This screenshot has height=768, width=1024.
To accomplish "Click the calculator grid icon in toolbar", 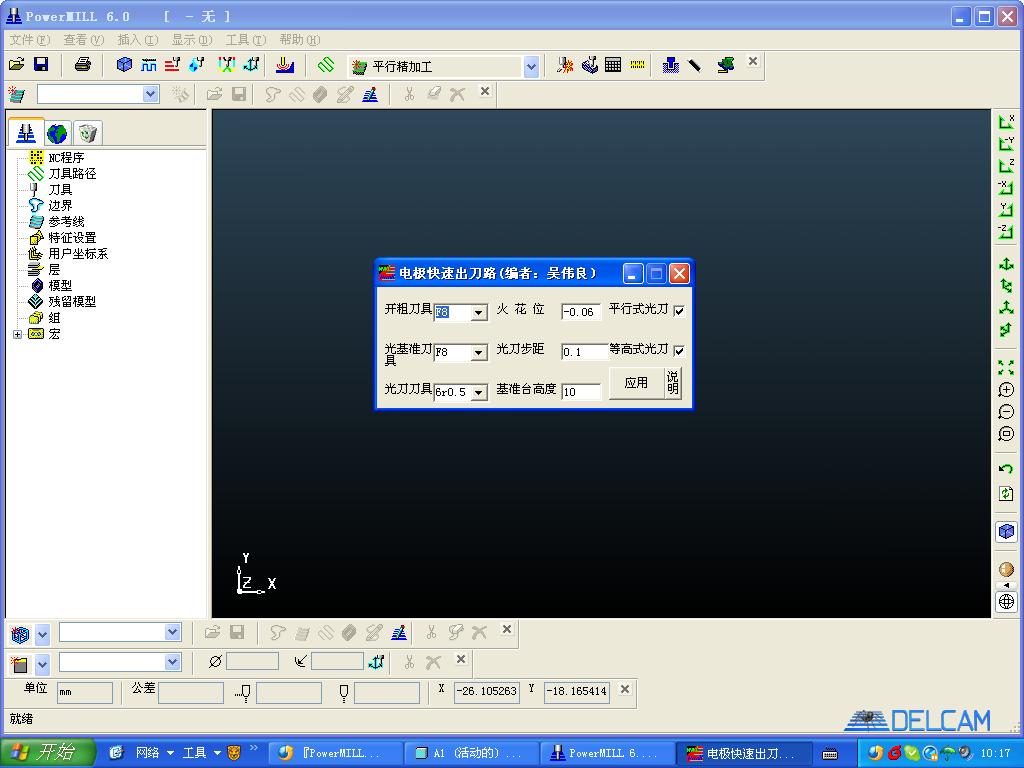I will click(x=613, y=65).
